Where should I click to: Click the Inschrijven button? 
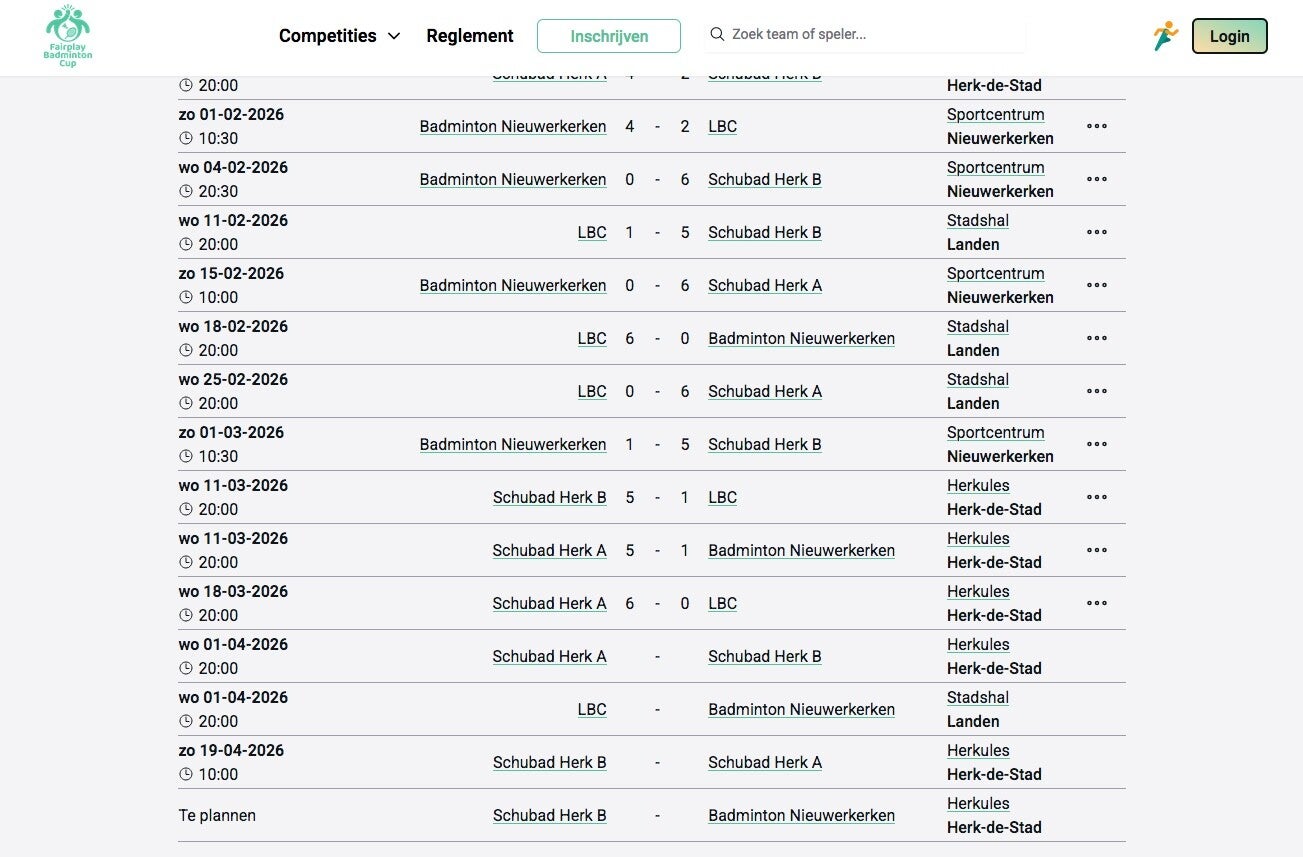click(x=609, y=36)
